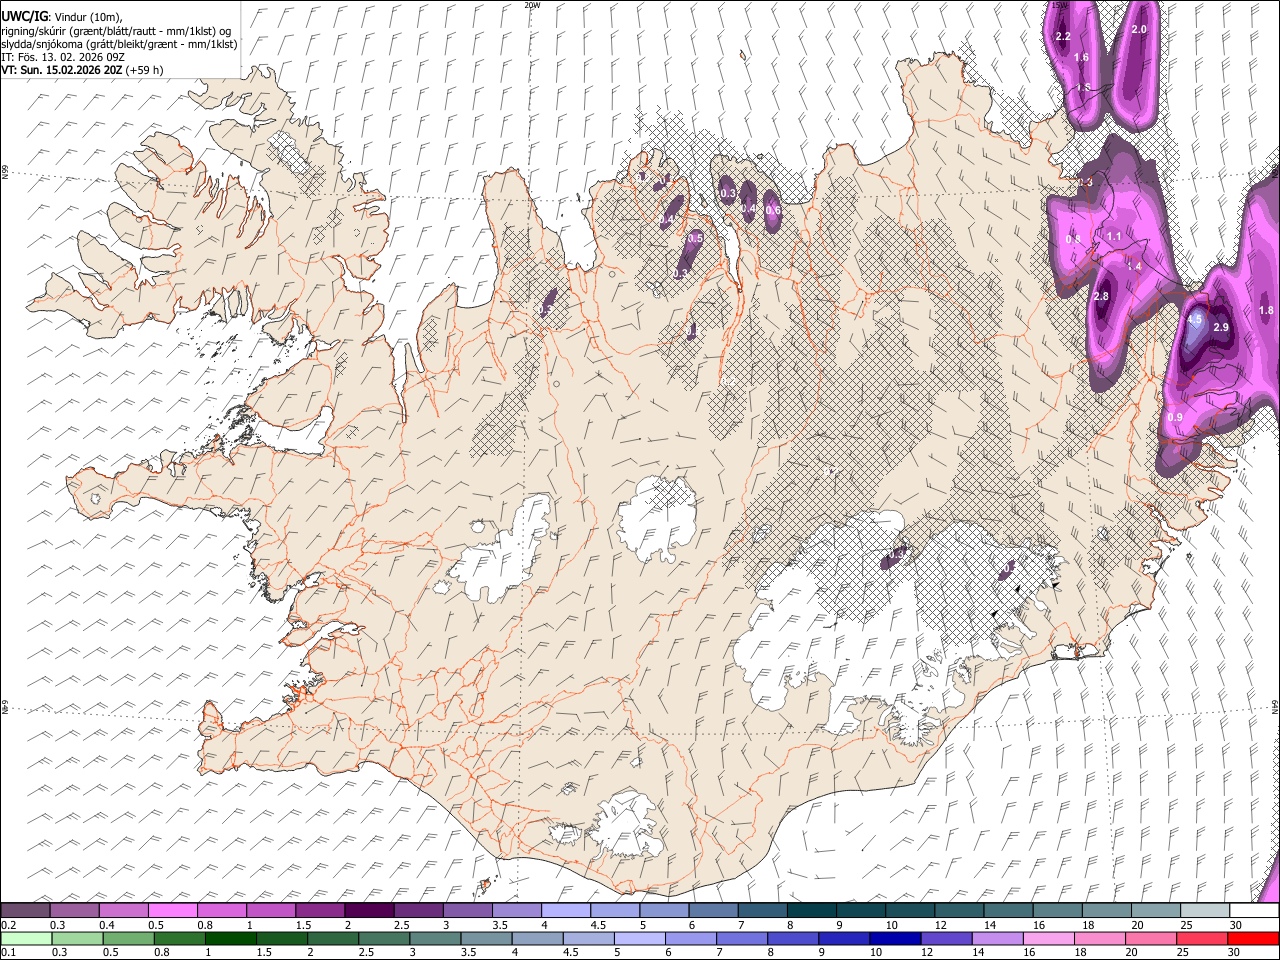Click the 'rigning/skúrir' rain legend description line
This screenshot has height=960, width=1280.
(116, 31)
